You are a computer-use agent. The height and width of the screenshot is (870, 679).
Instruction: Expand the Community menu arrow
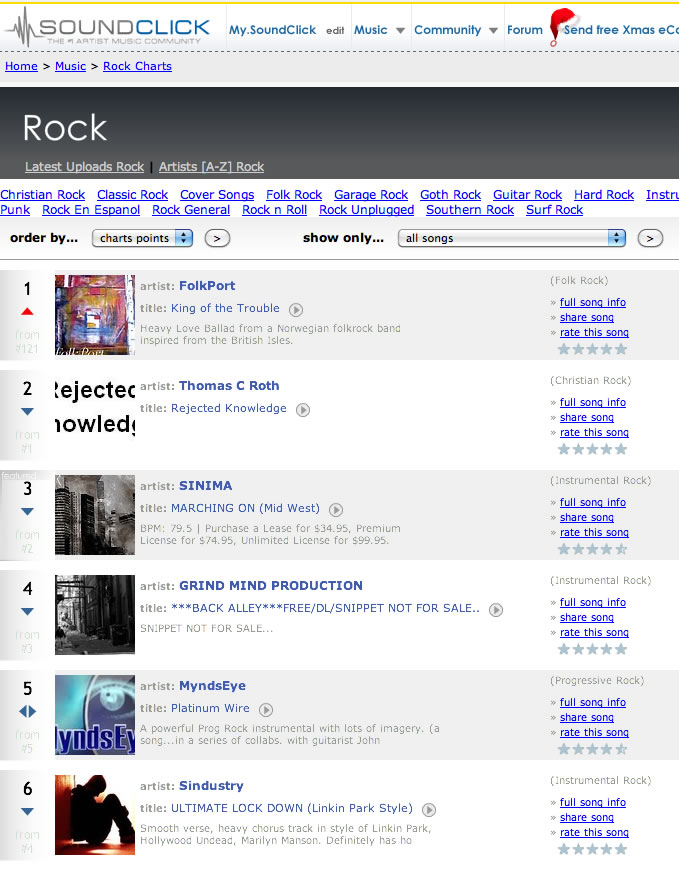(493, 31)
